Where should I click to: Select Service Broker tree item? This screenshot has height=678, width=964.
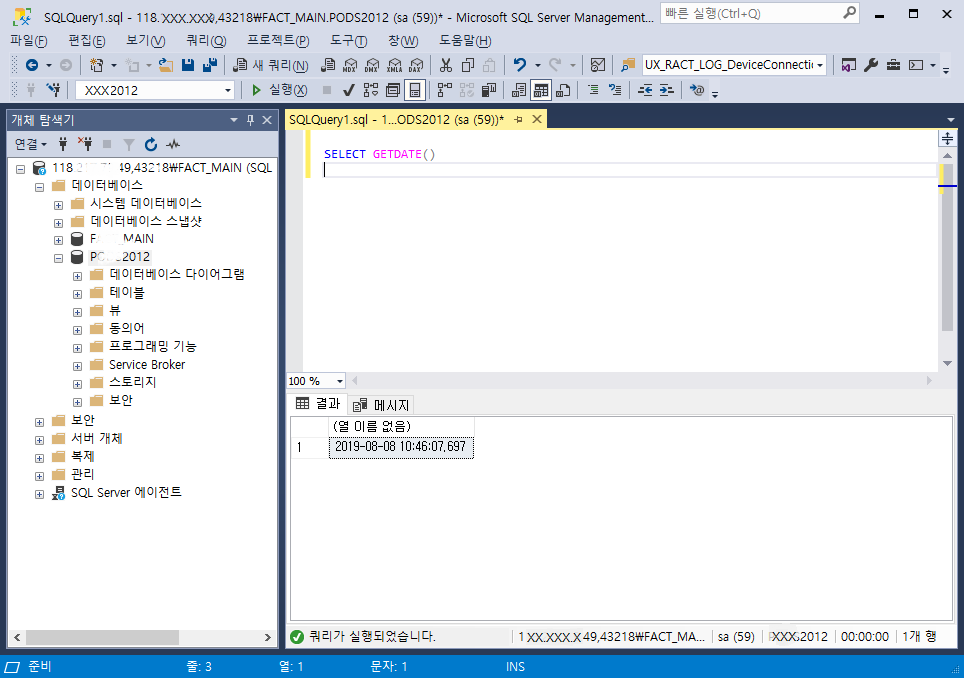[x=147, y=365]
